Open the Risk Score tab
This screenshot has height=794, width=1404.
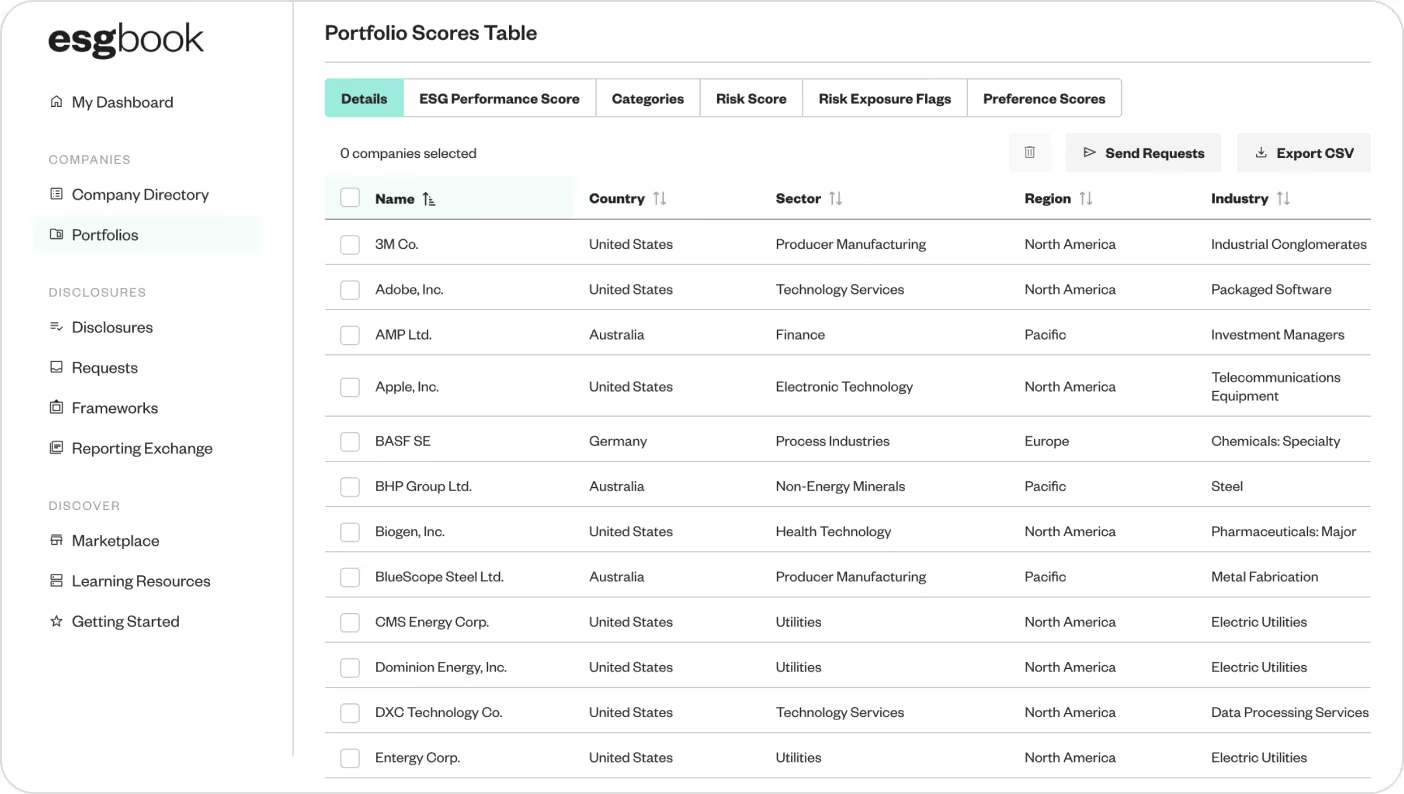pyautogui.click(x=751, y=98)
